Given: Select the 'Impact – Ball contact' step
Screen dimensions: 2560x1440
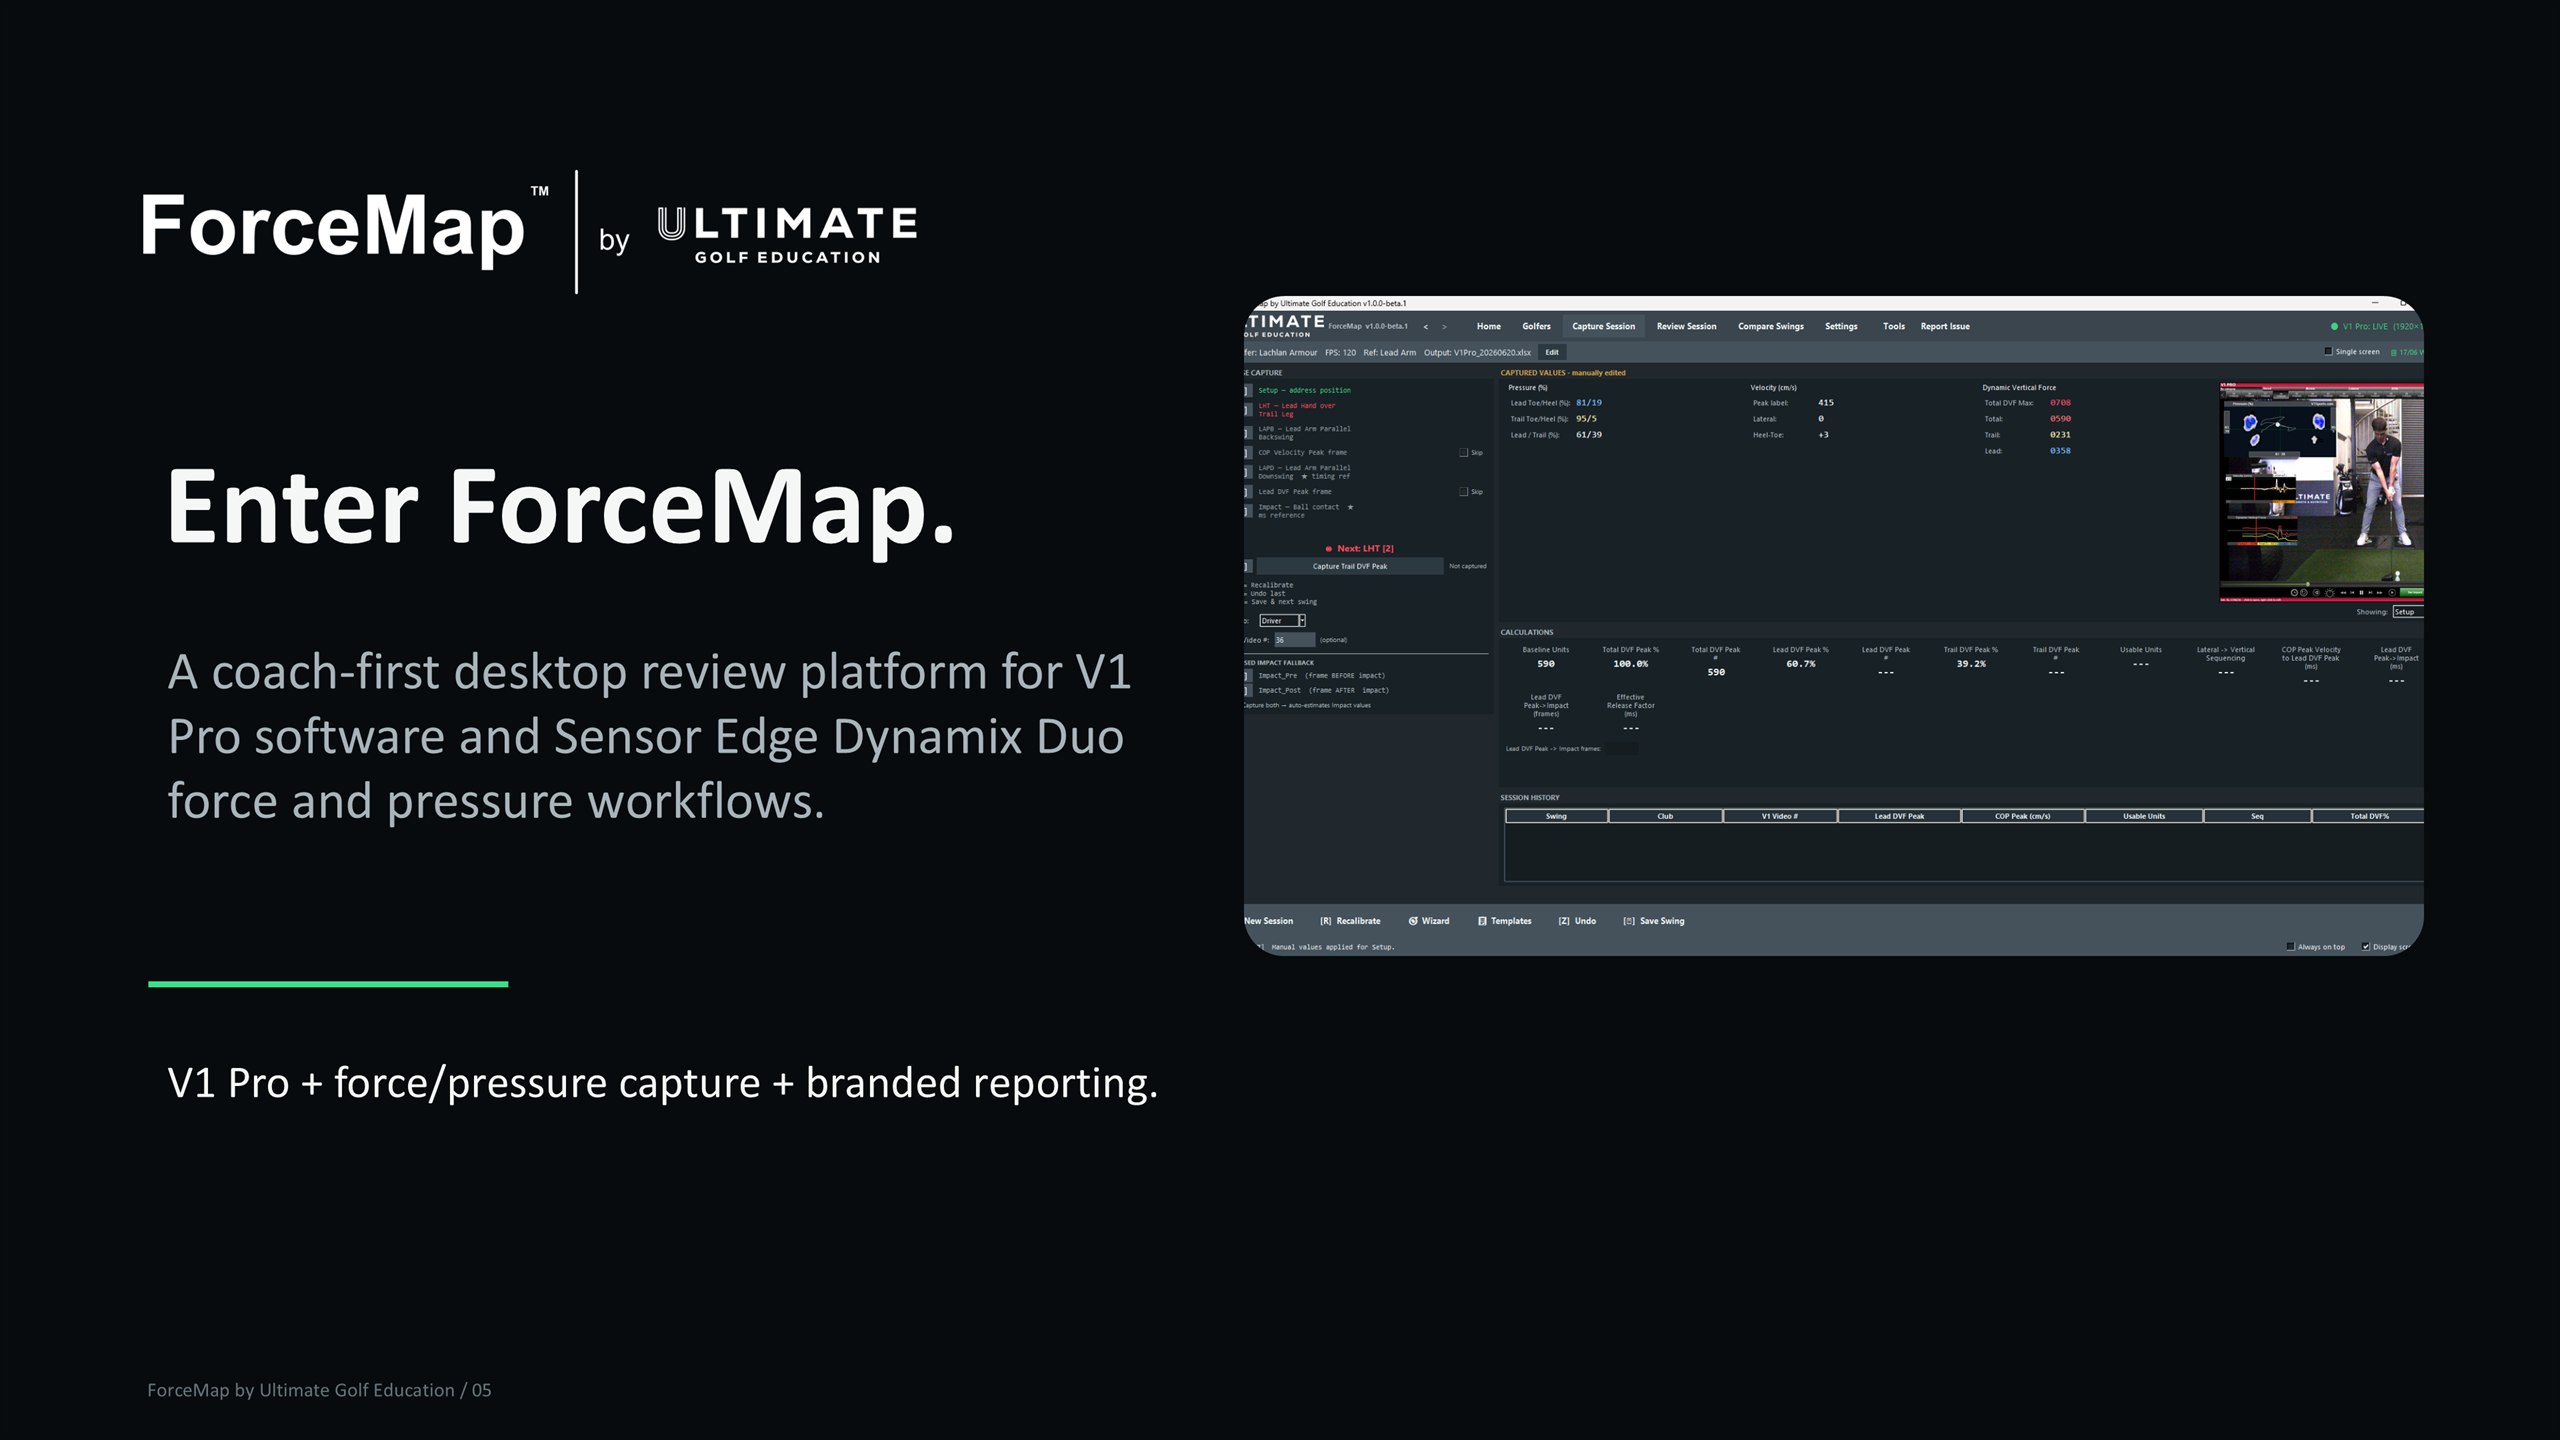Looking at the screenshot, I should [x=1305, y=510].
